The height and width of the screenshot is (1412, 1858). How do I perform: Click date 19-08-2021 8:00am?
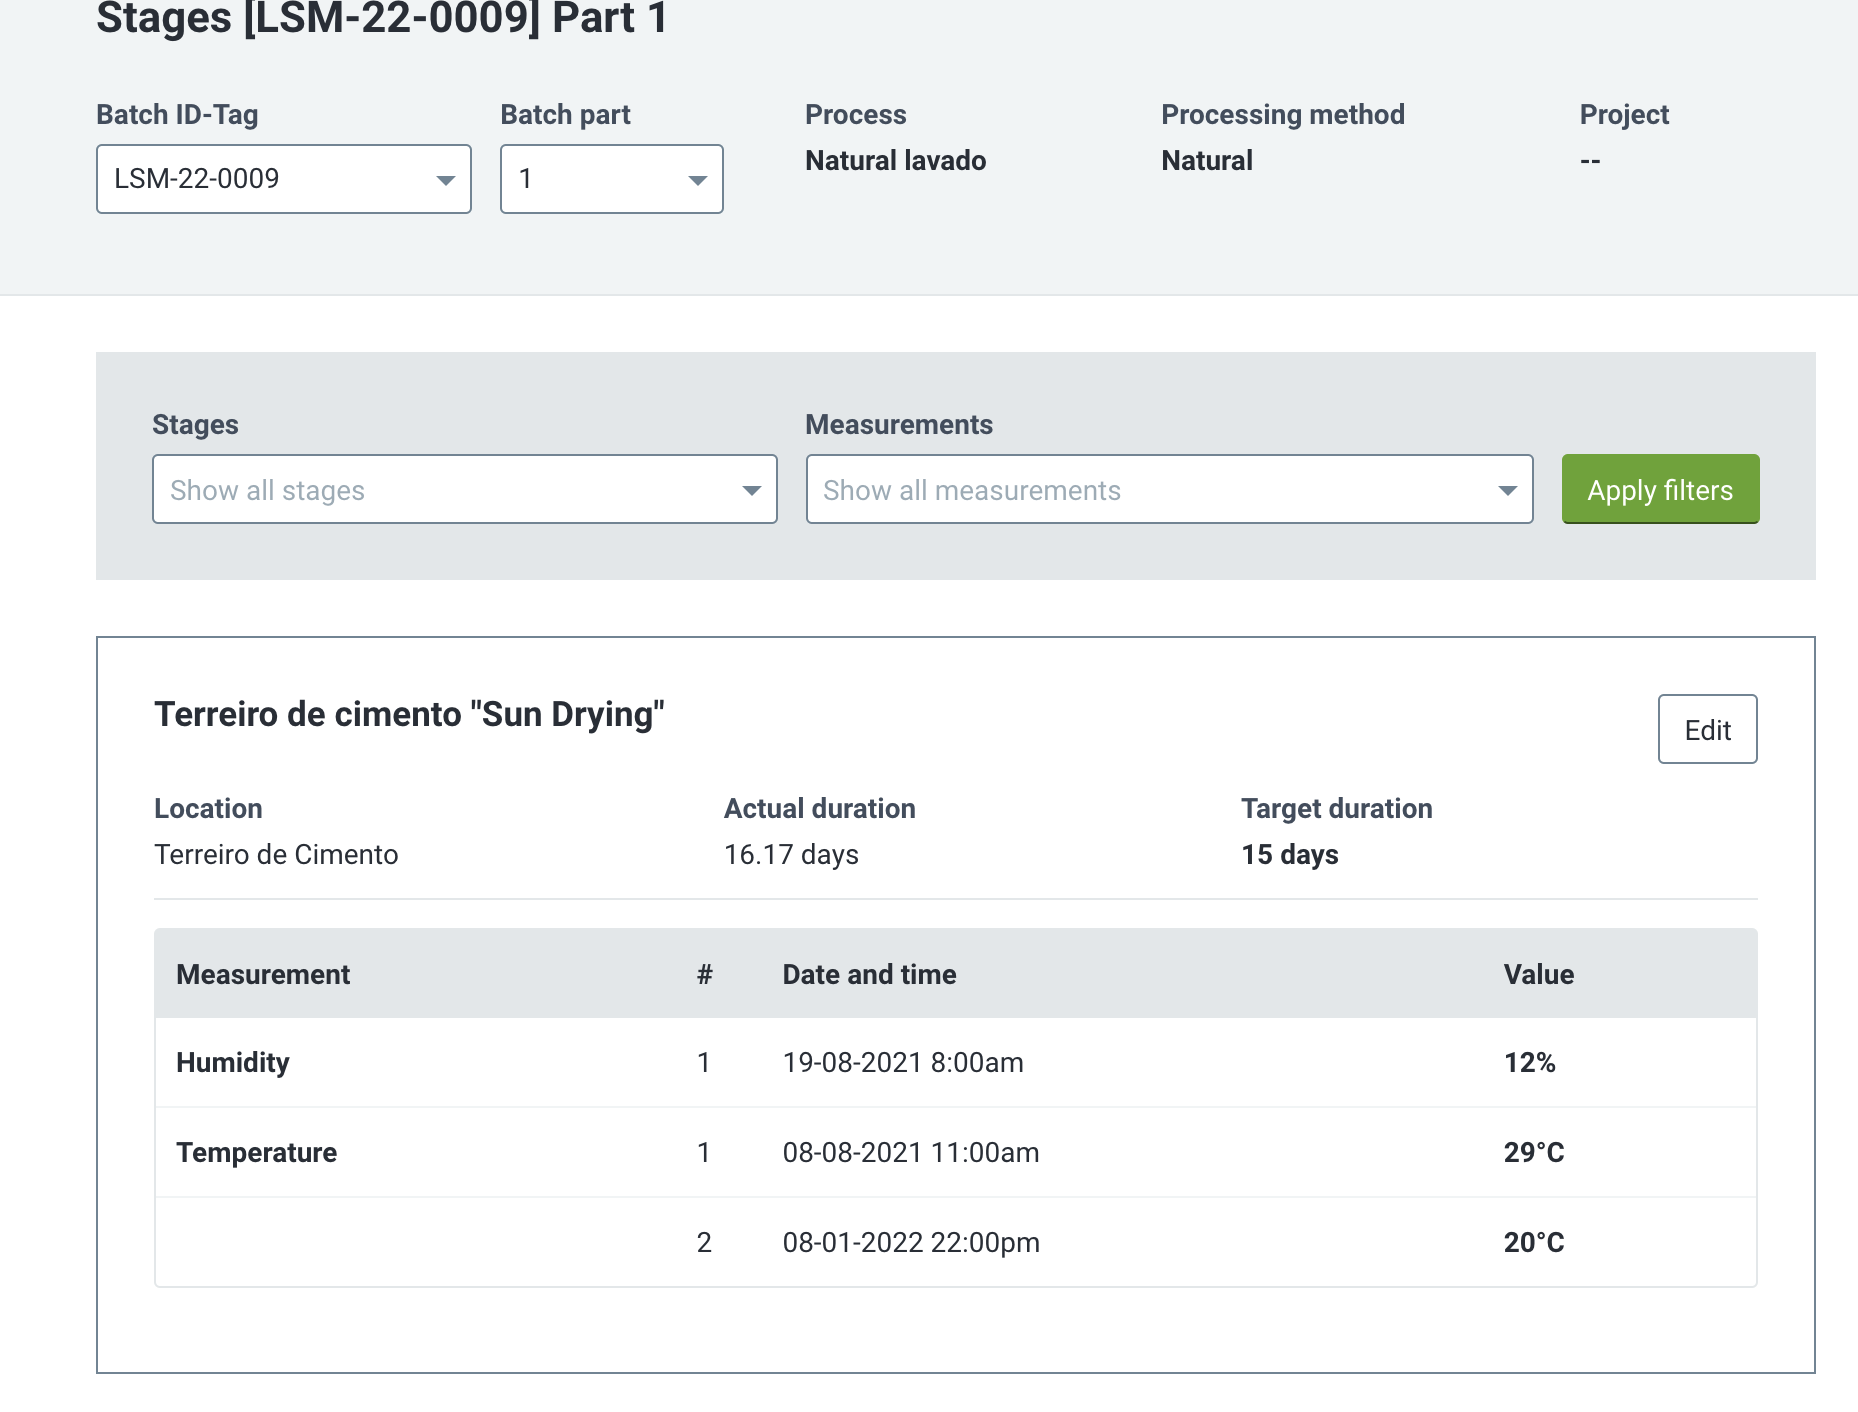tap(903, 1062)
